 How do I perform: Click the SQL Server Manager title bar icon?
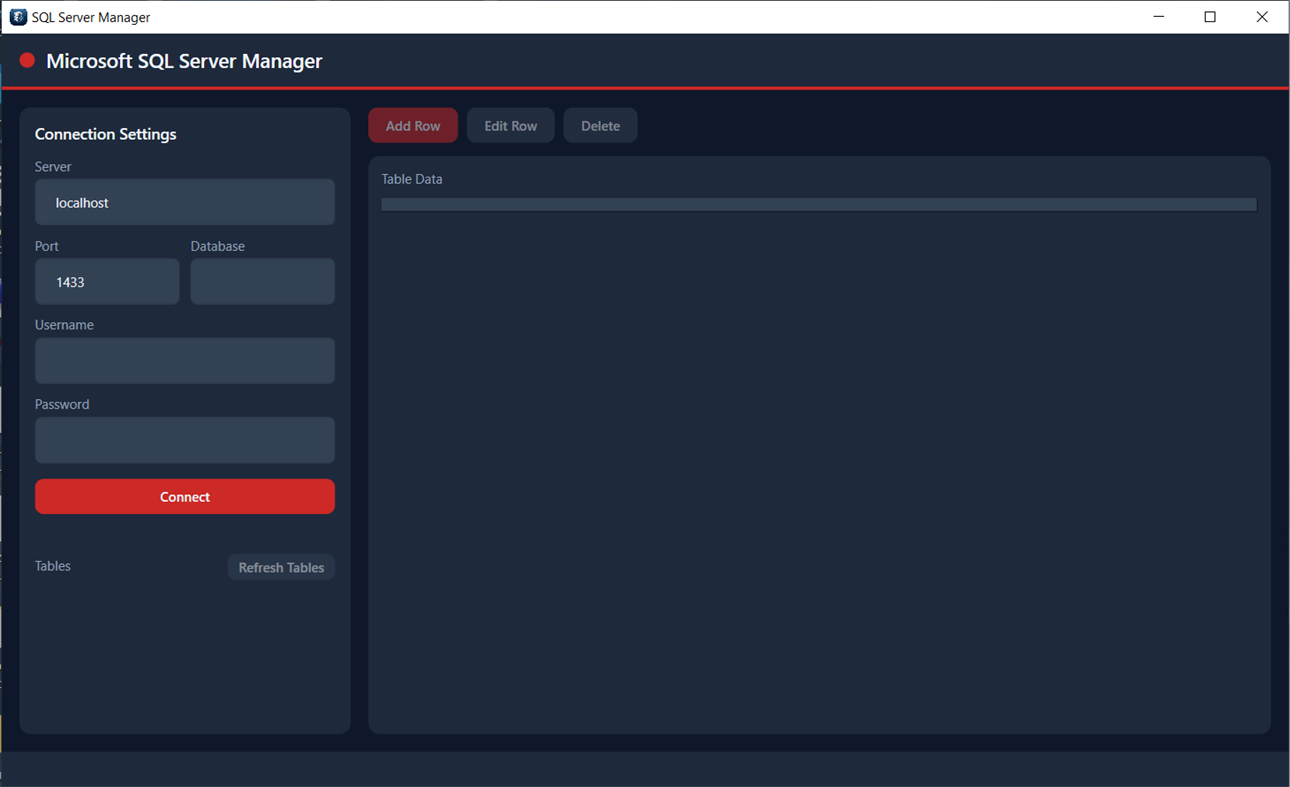[18, 17]
